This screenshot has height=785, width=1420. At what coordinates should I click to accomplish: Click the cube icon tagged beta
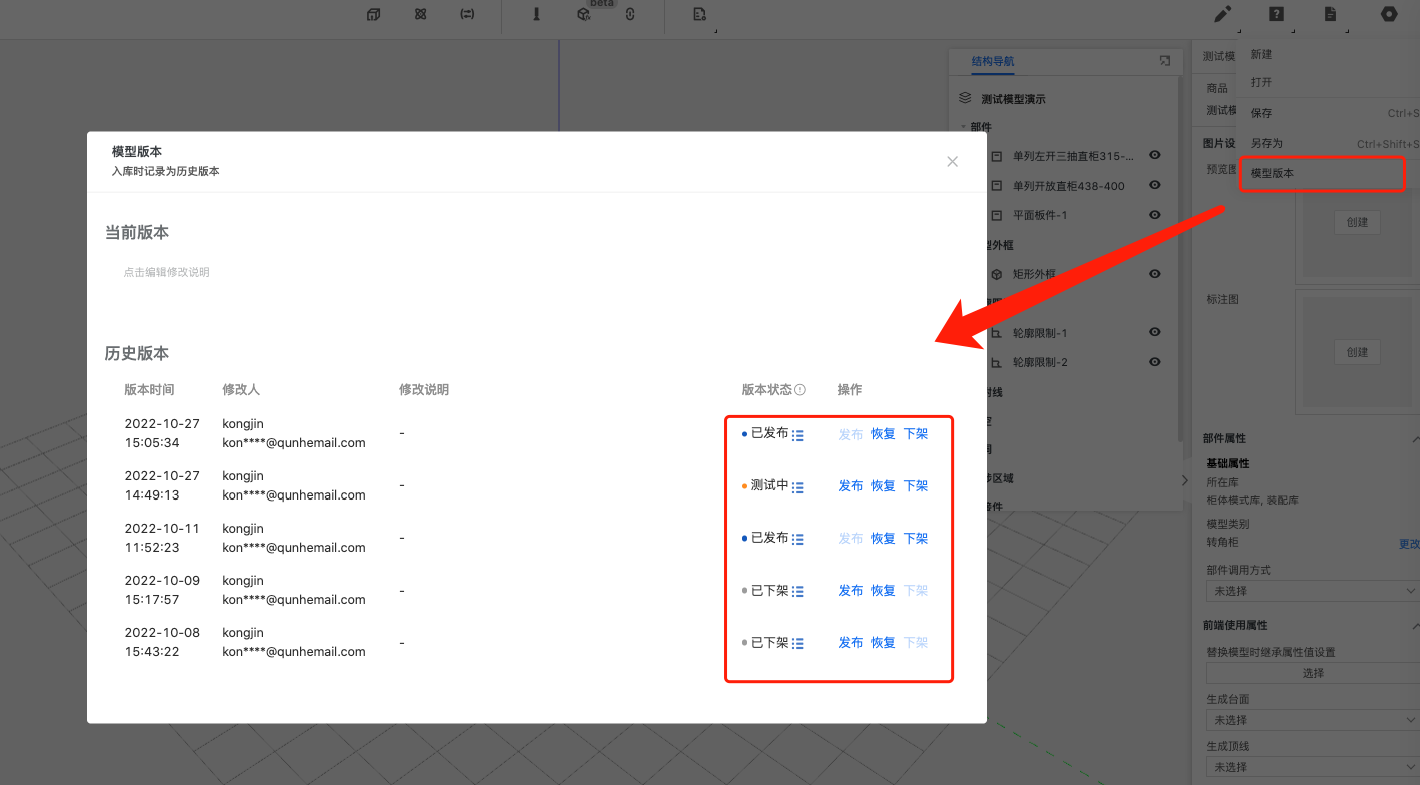[x=583, y=14]
